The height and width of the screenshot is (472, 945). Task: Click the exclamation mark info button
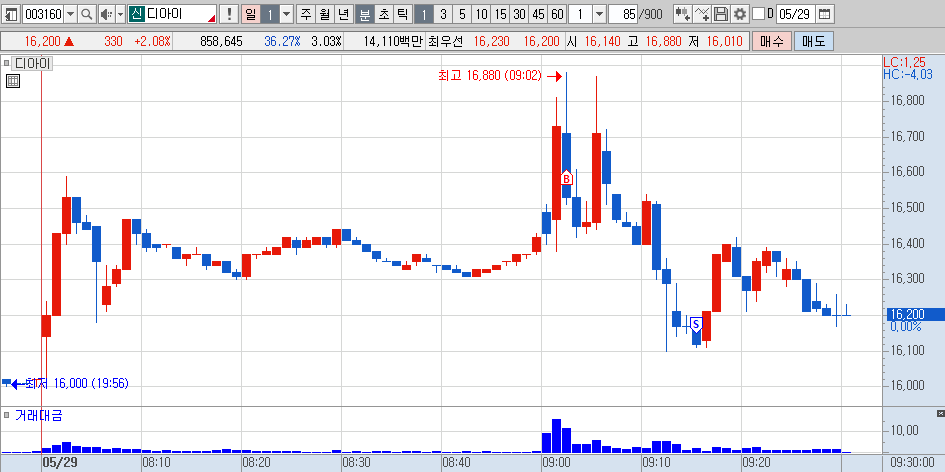coord(228,14)
